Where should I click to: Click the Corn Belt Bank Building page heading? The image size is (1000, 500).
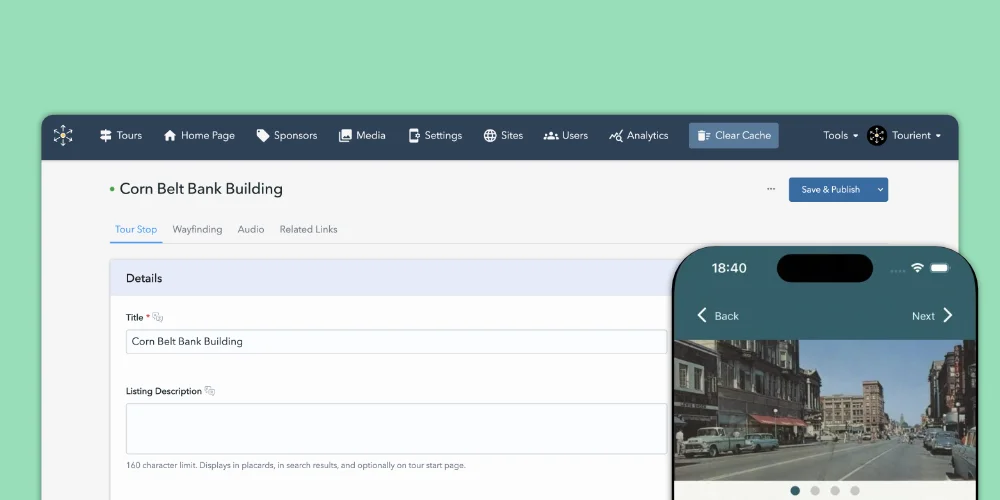pyautogui.click(x=201, y=189)
